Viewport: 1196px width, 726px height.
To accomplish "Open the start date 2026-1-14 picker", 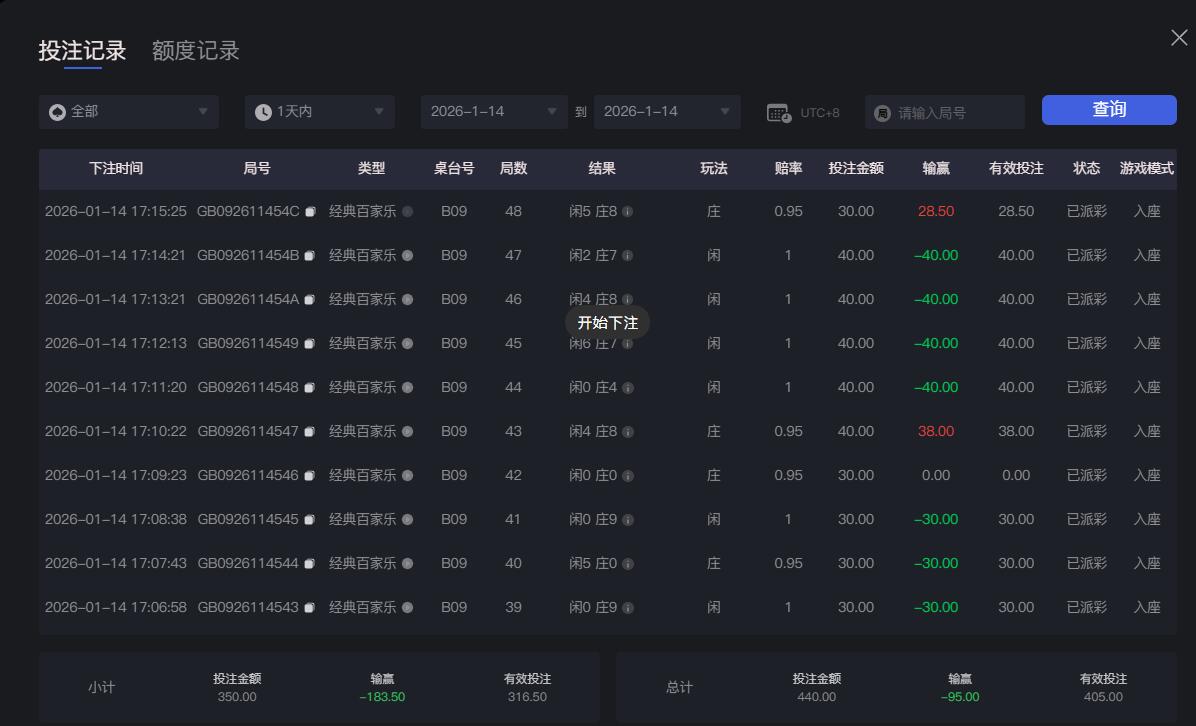I will point(493,112).
